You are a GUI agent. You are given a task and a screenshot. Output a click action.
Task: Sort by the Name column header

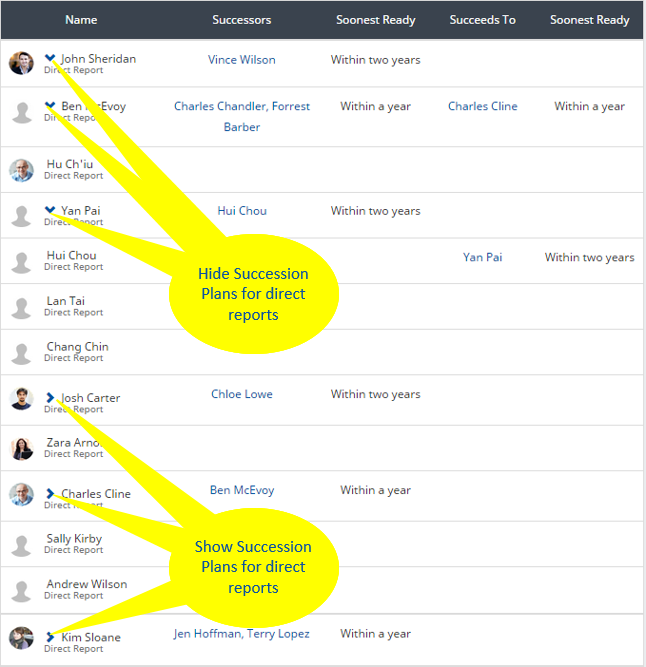click(81, 20)
